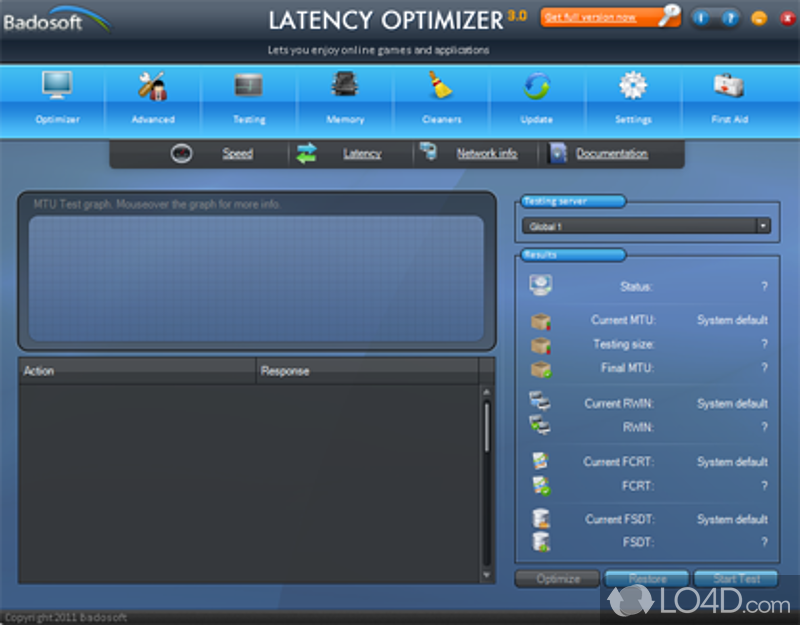Viewport: 800px width, 625px height.
Task: Click the RWIN network icon with checkmark
Action: coord(540,424)
